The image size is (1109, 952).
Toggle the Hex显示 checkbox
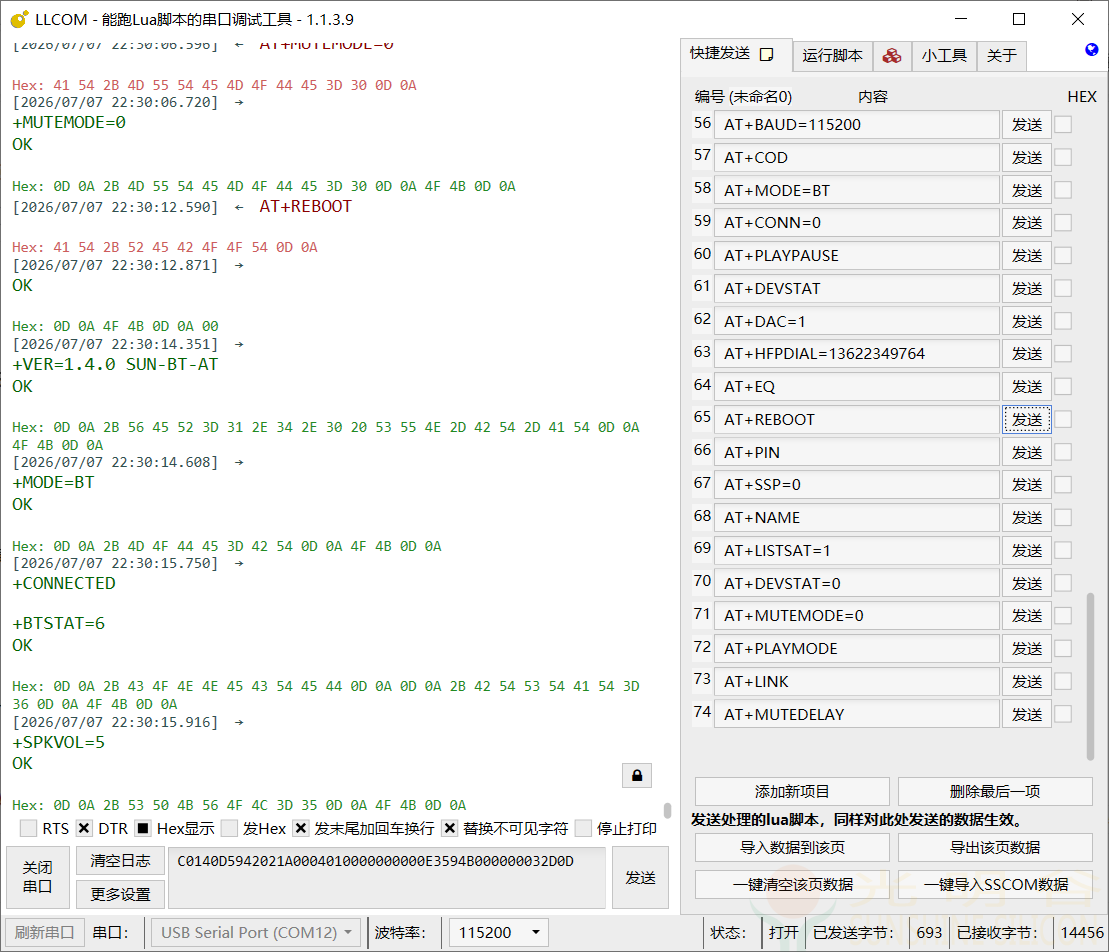click(x=143, y=828)
